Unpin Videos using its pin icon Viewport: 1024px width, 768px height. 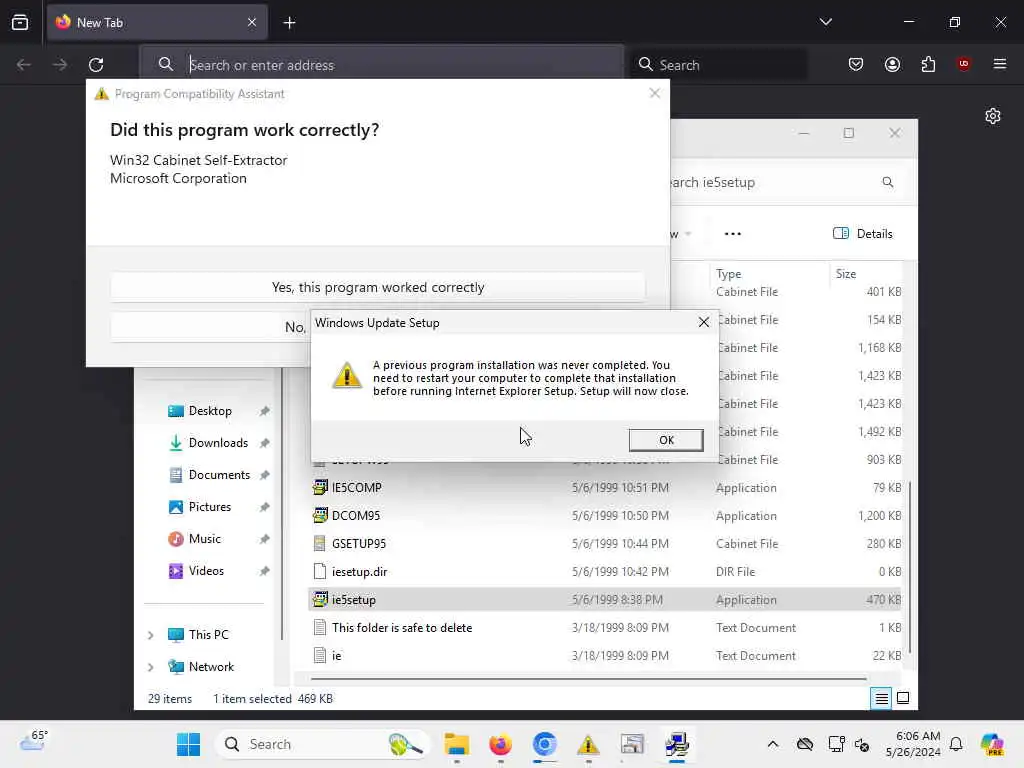264,571
